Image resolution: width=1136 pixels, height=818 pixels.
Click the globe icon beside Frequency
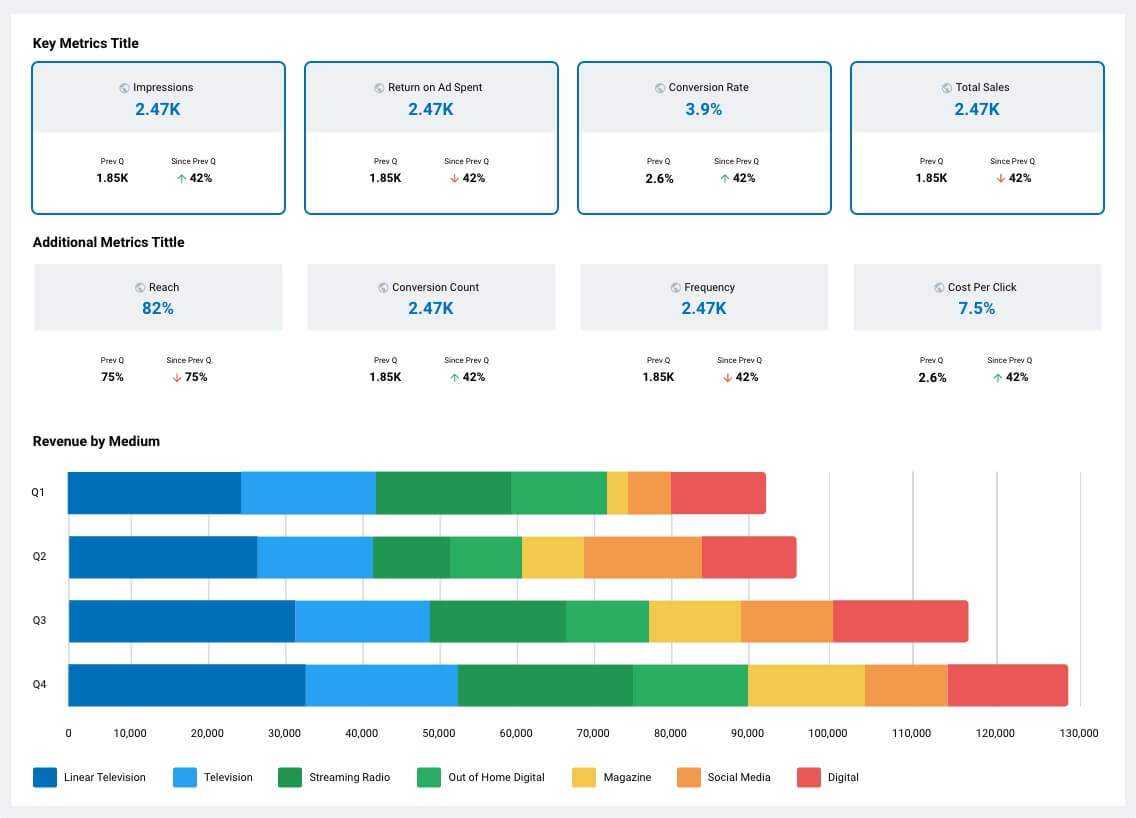tap(675, 288)
